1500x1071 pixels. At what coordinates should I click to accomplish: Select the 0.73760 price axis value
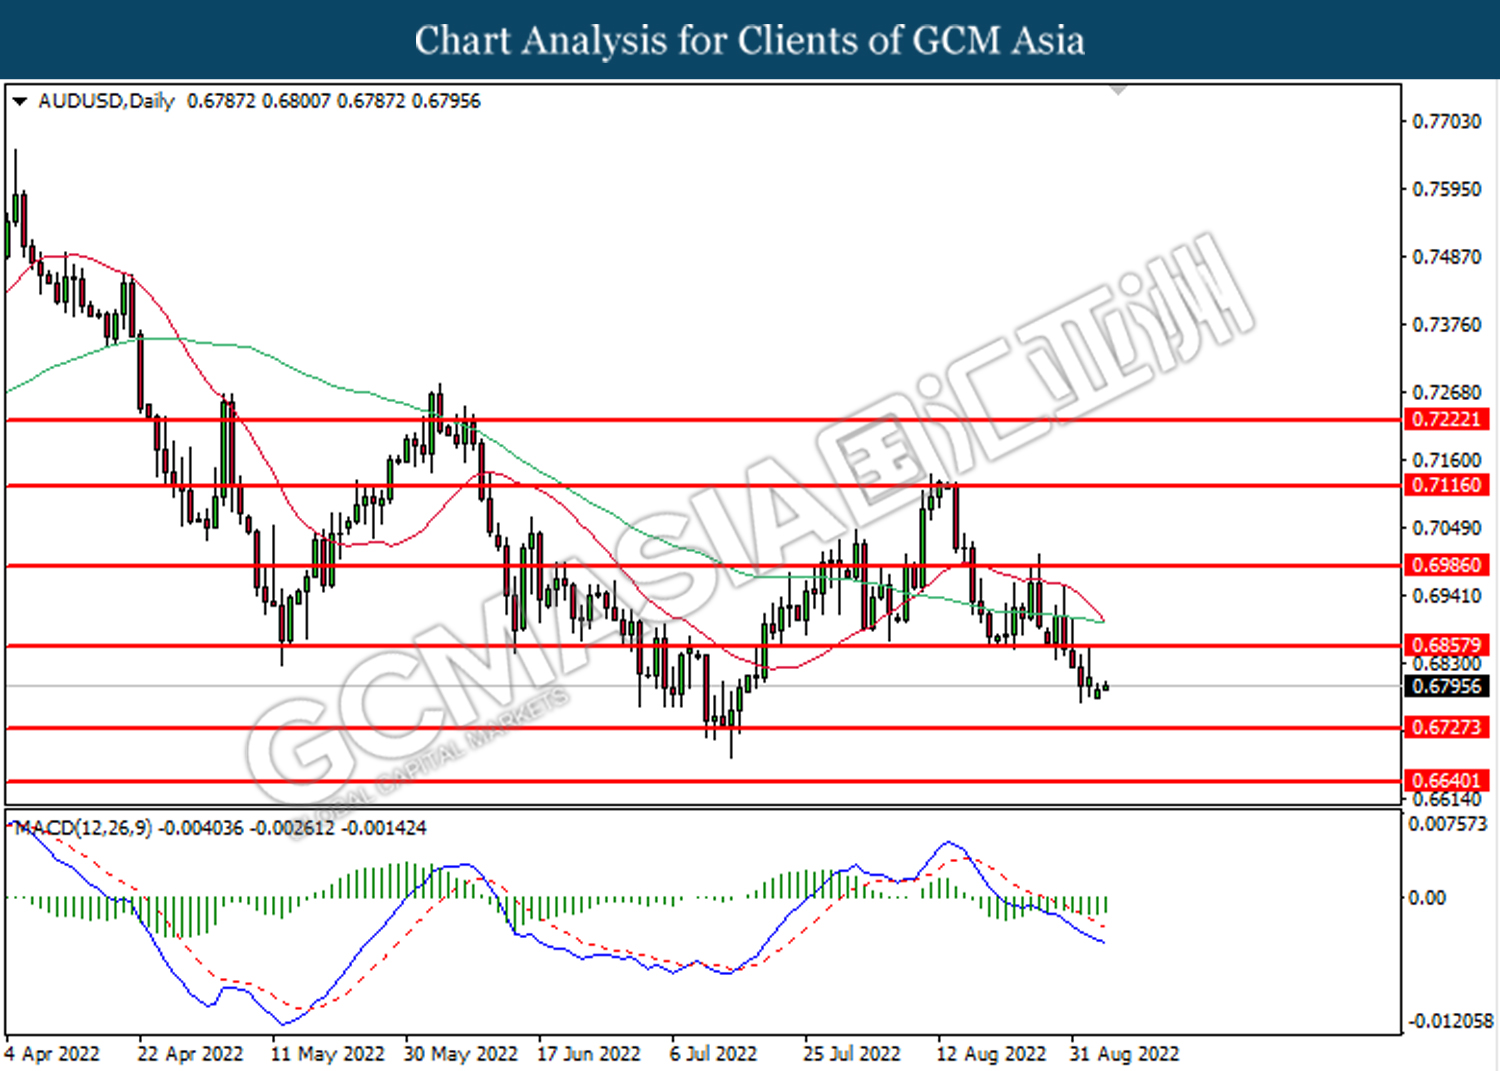tap(1446, 325)
